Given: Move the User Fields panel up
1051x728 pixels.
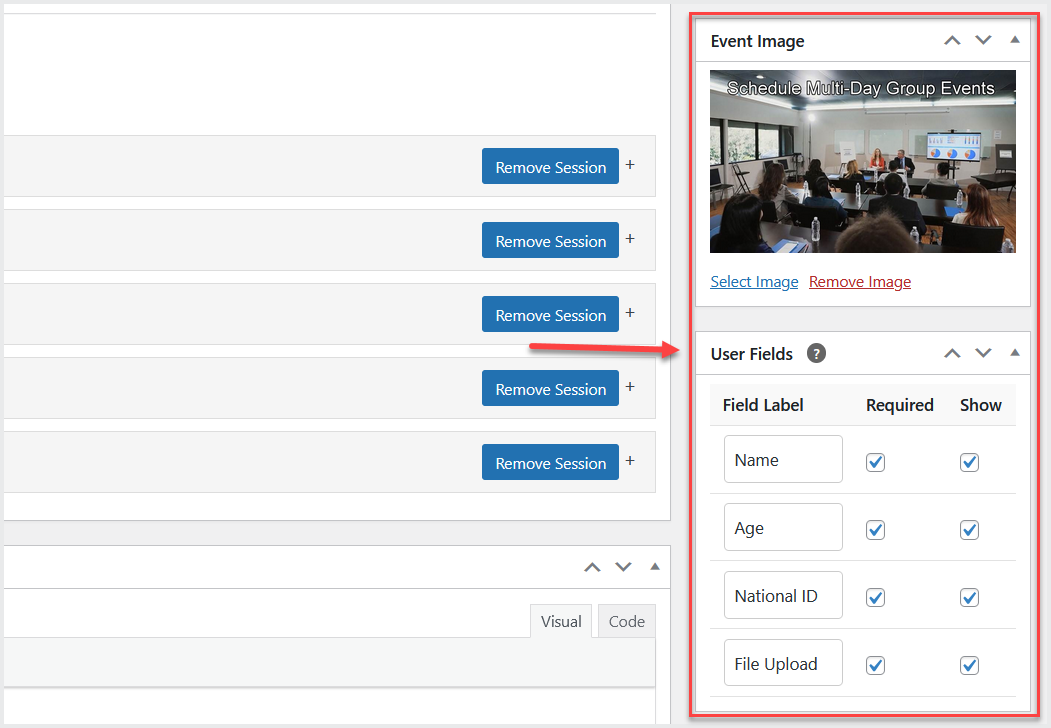Looking at the screenshot, I should coord(952,353).
